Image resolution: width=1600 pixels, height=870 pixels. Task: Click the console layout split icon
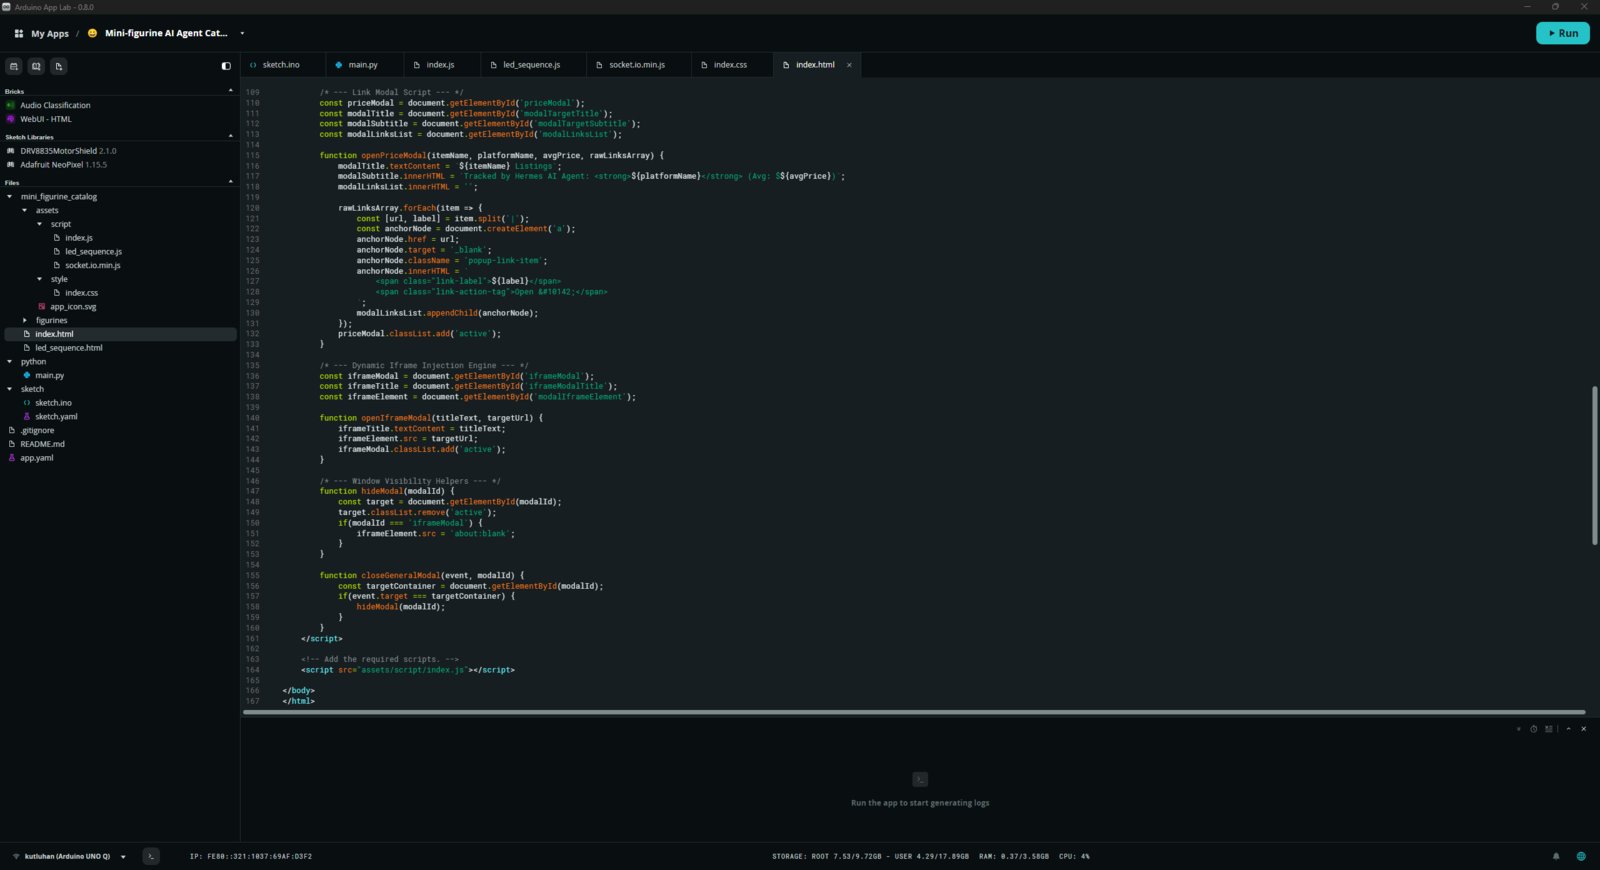pos(1549,729)
